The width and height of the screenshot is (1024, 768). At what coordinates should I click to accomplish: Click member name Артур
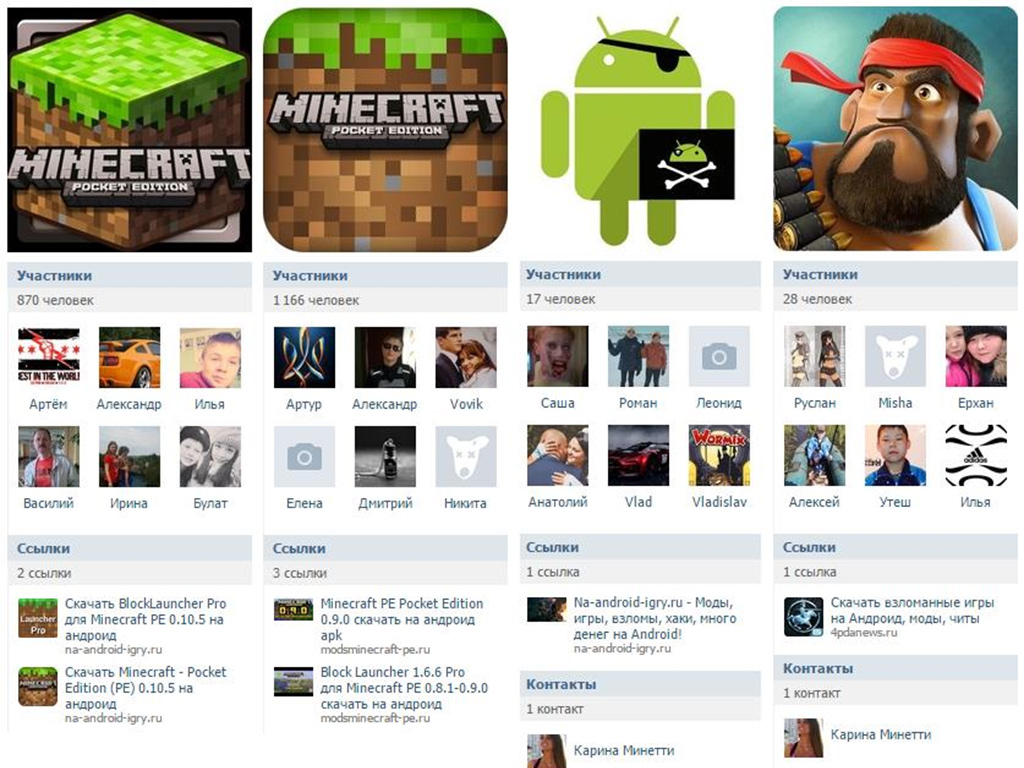[x=304, y=404]
